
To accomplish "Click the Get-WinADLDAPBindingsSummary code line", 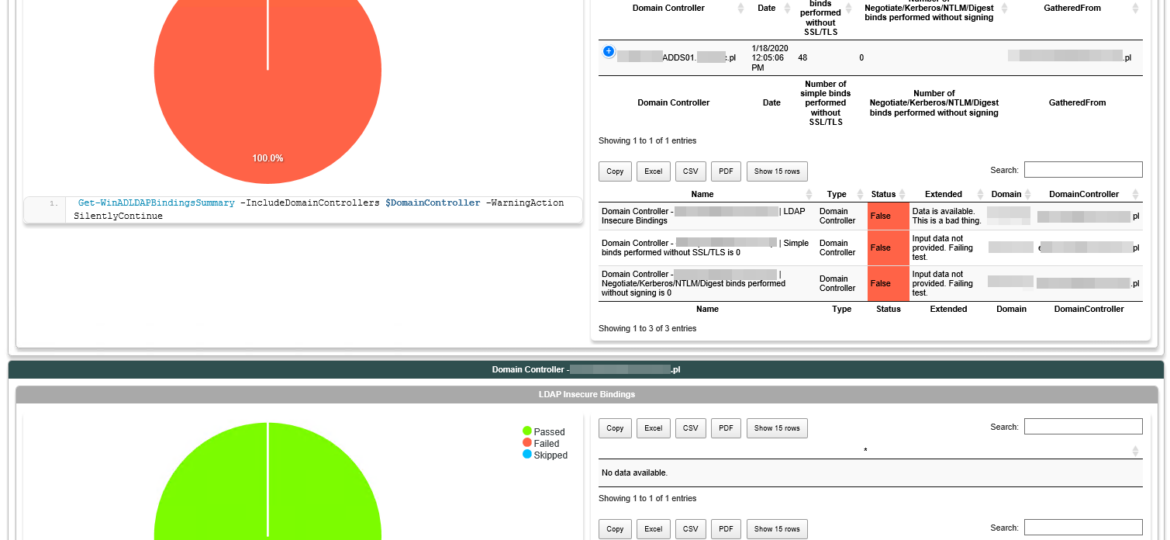I will 321,209.
